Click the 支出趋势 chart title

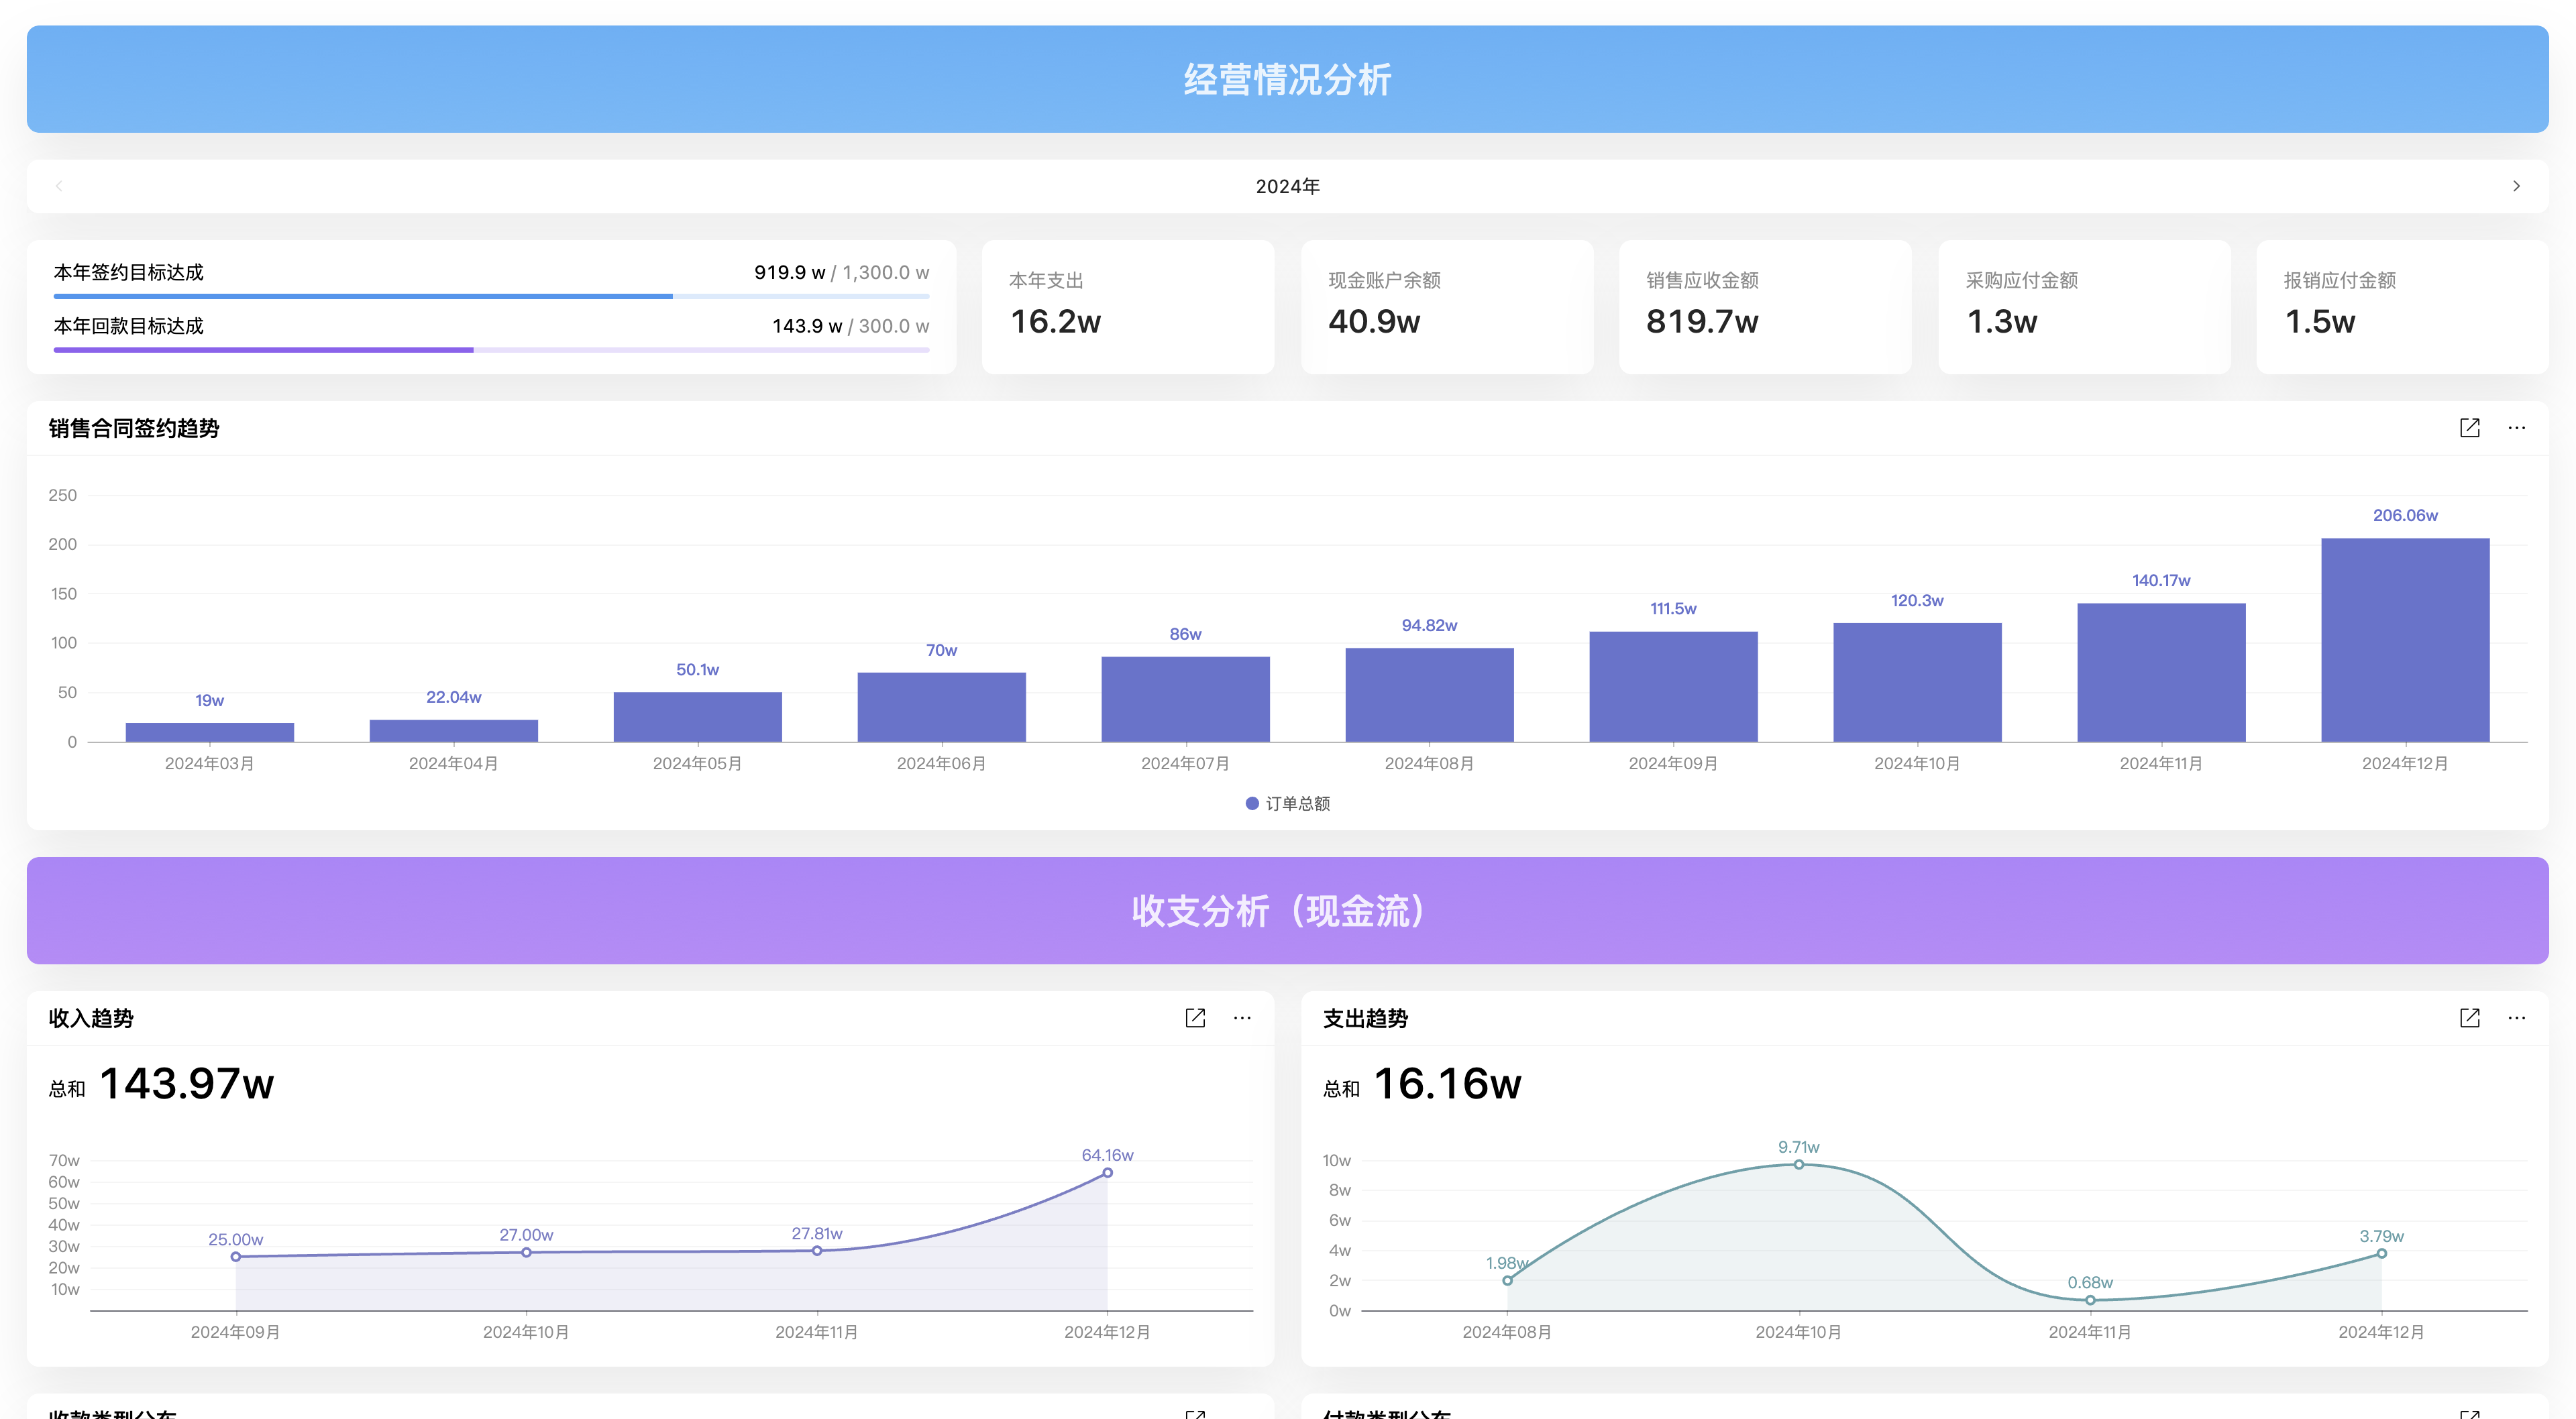coord(1365,1018)
